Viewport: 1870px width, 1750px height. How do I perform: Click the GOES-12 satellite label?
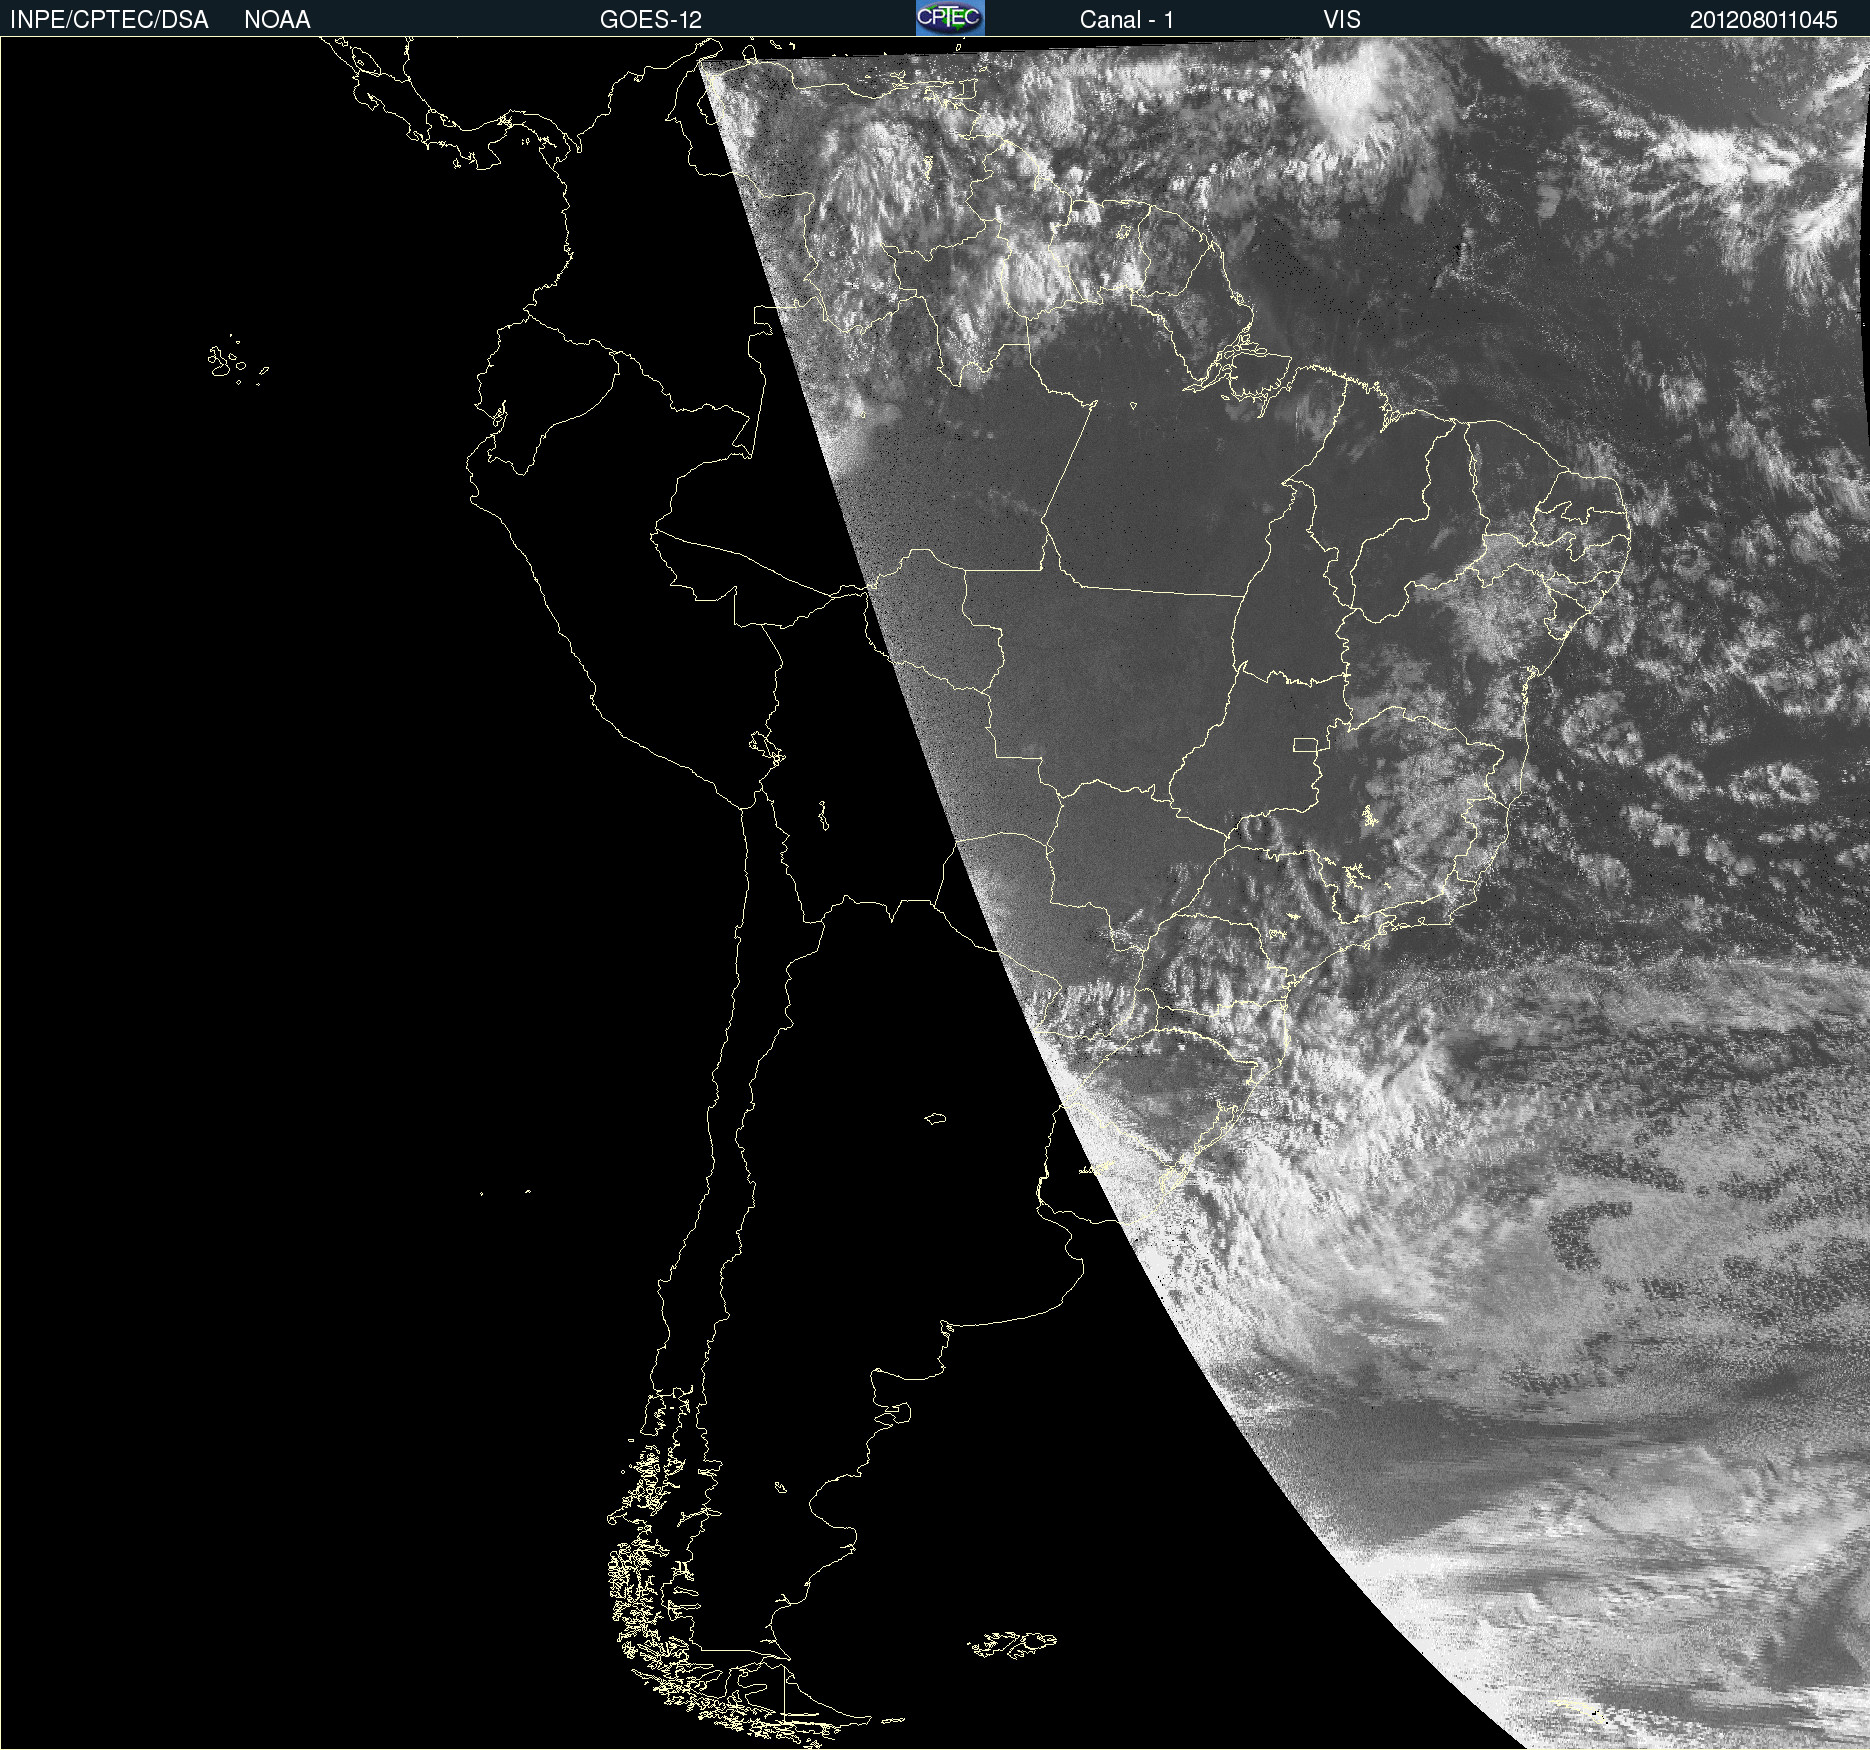click(651, 20)
